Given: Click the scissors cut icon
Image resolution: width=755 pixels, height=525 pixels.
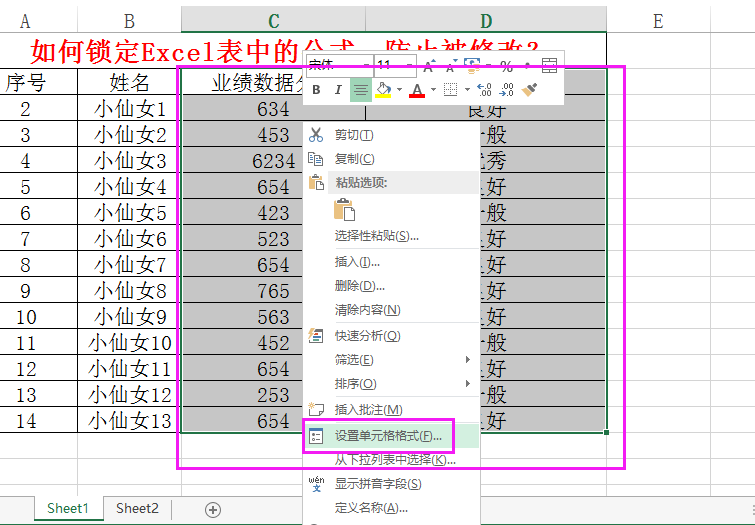Looking at the screenshot, I should pyautogui.click(x=316, y=135).
